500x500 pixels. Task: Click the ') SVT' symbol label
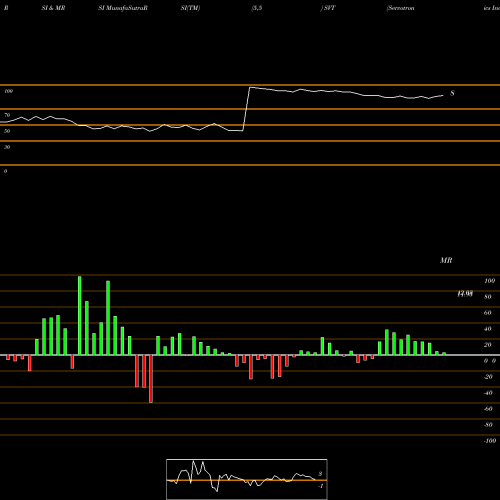click(x=328, y=8)
